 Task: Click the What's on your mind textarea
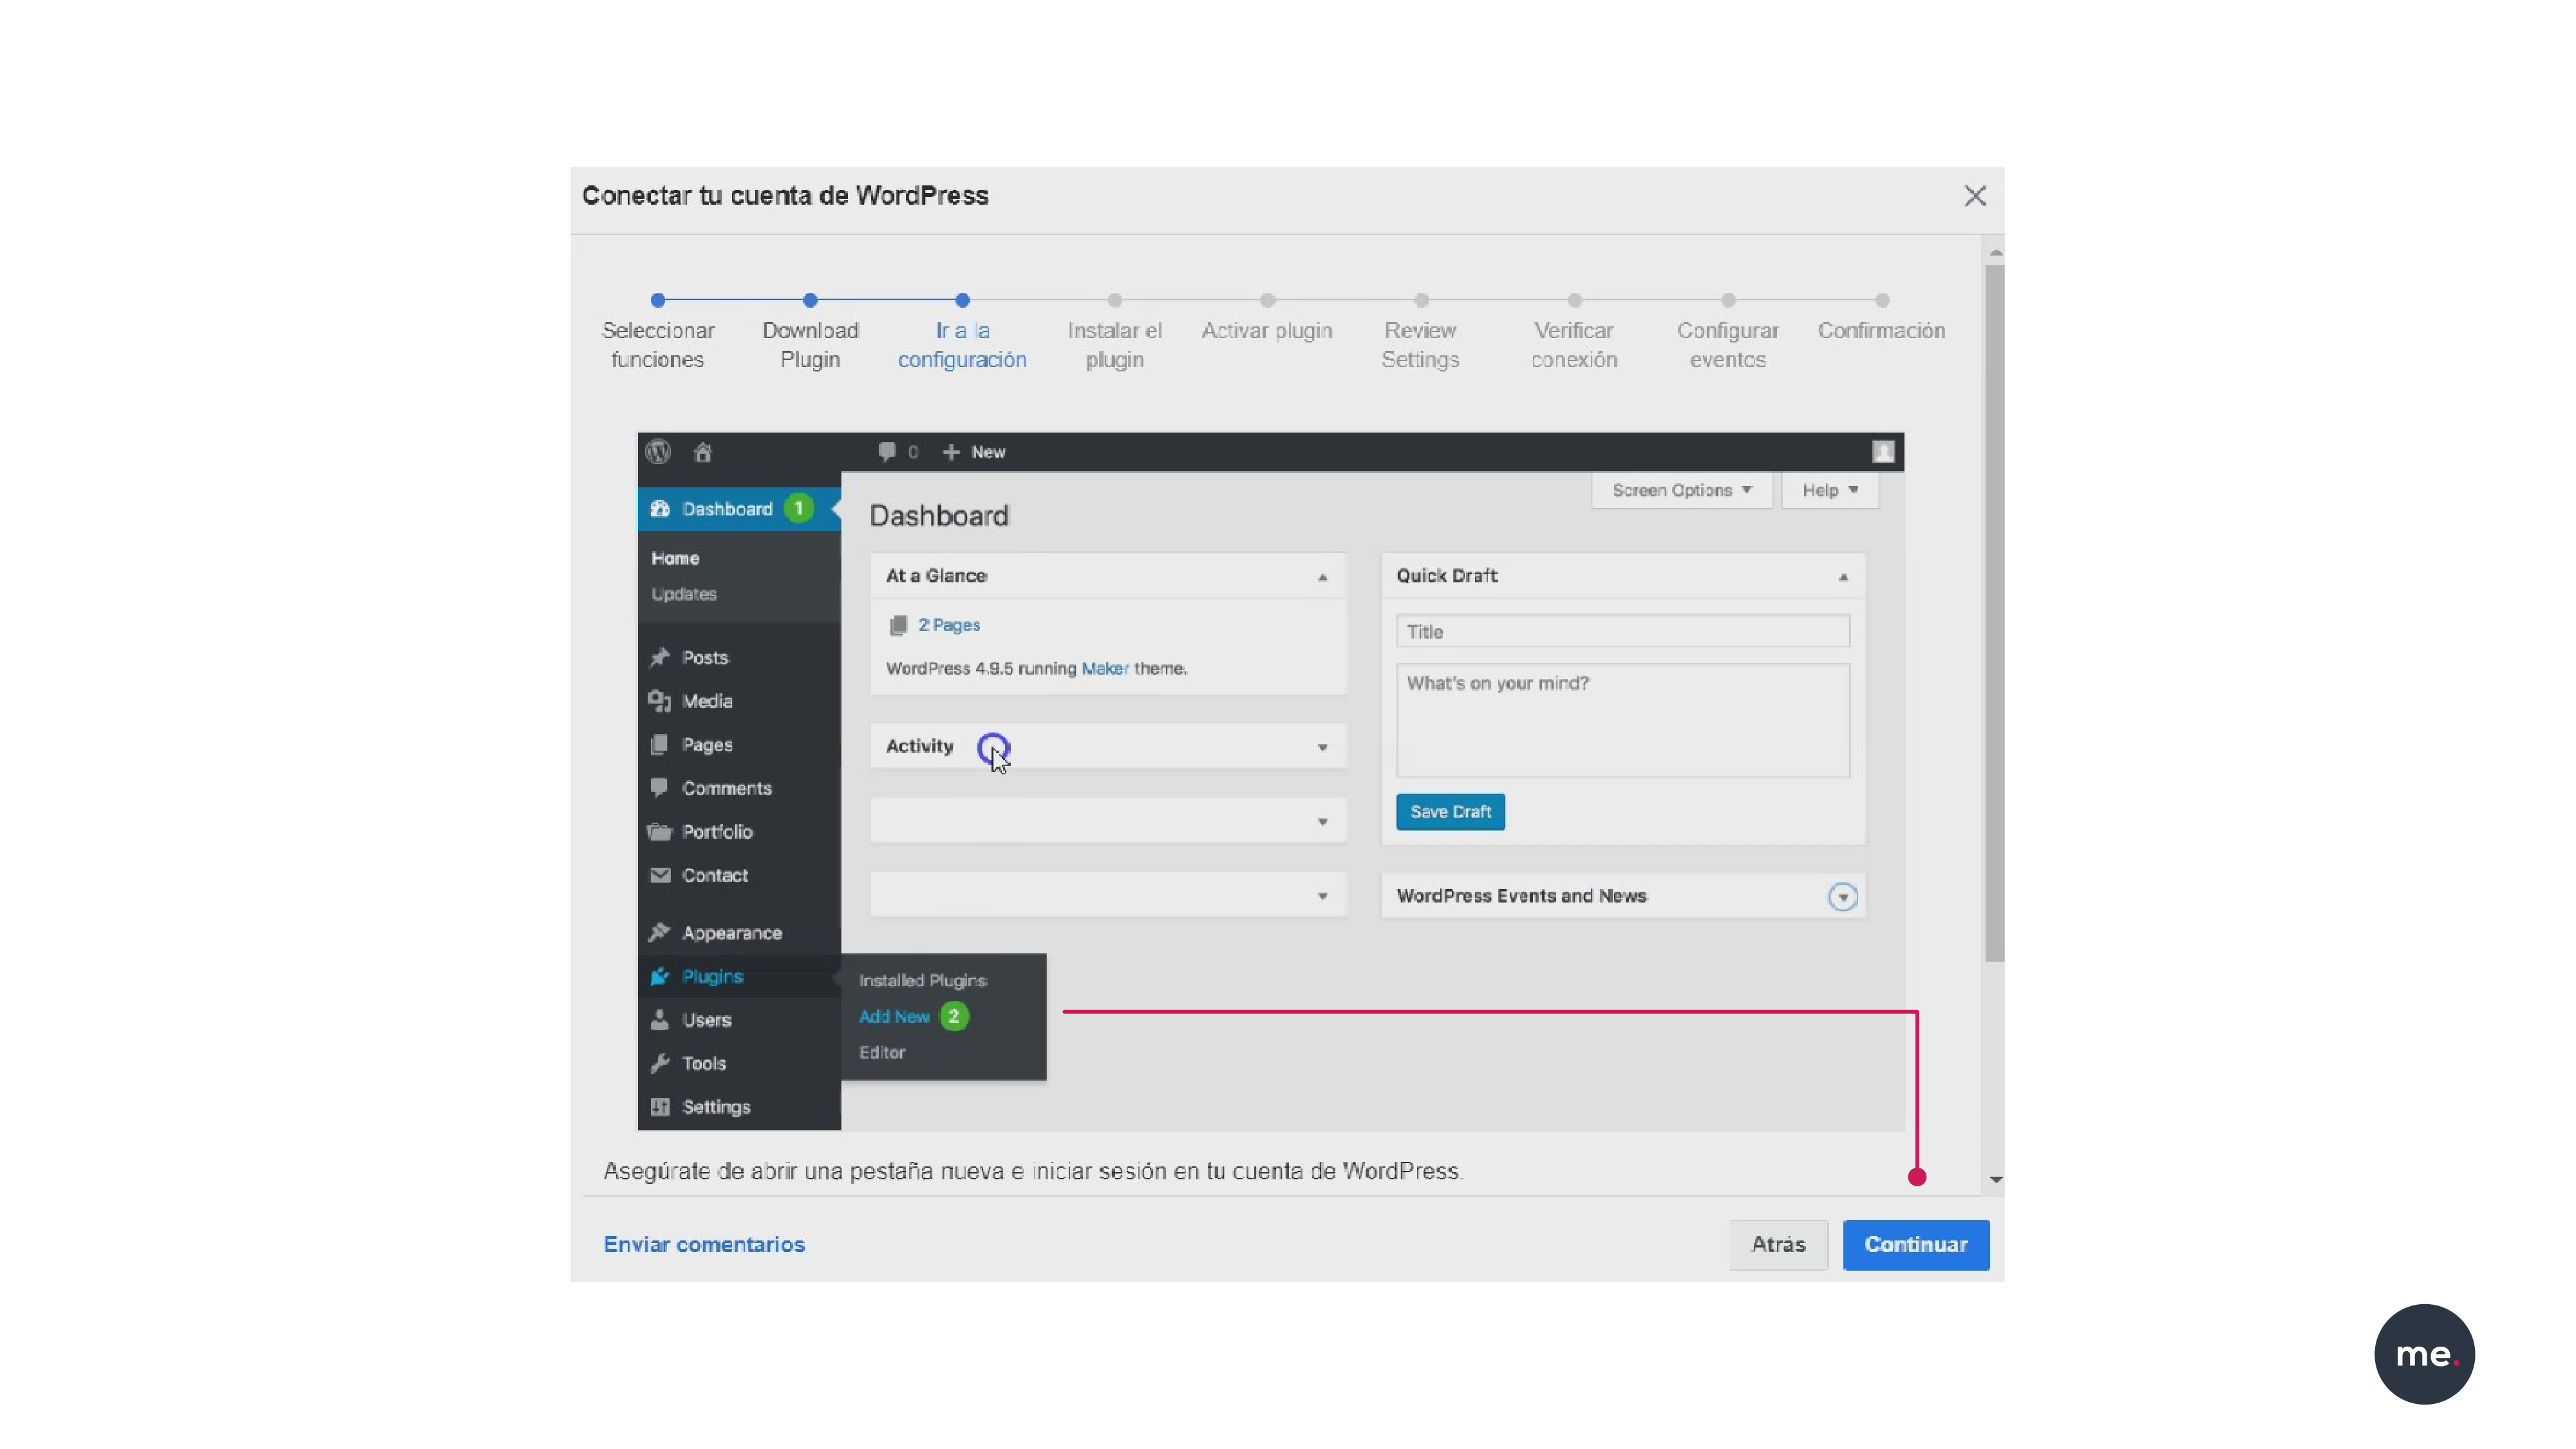click(1622, 720)
